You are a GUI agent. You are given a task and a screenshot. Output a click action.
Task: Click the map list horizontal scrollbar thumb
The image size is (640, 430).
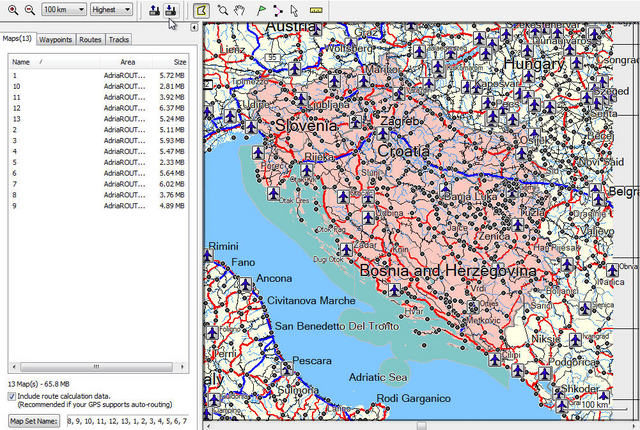(97, 367)
